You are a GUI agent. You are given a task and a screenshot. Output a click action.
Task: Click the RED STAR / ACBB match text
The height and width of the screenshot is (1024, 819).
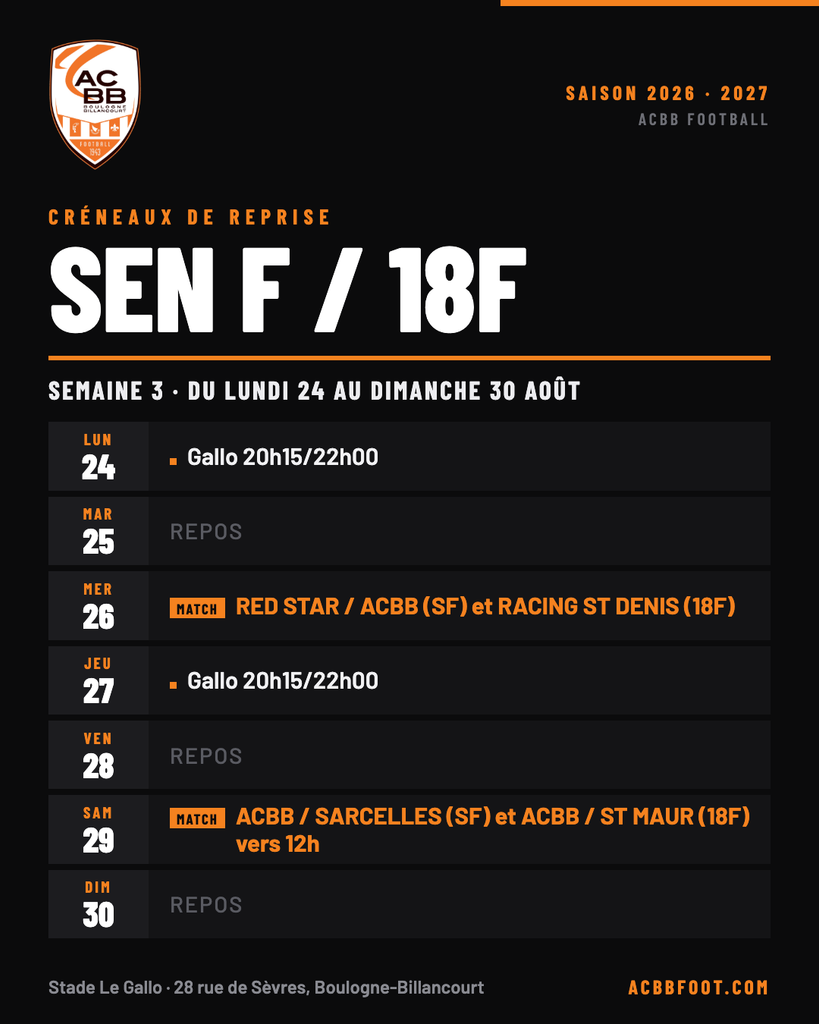485,607
